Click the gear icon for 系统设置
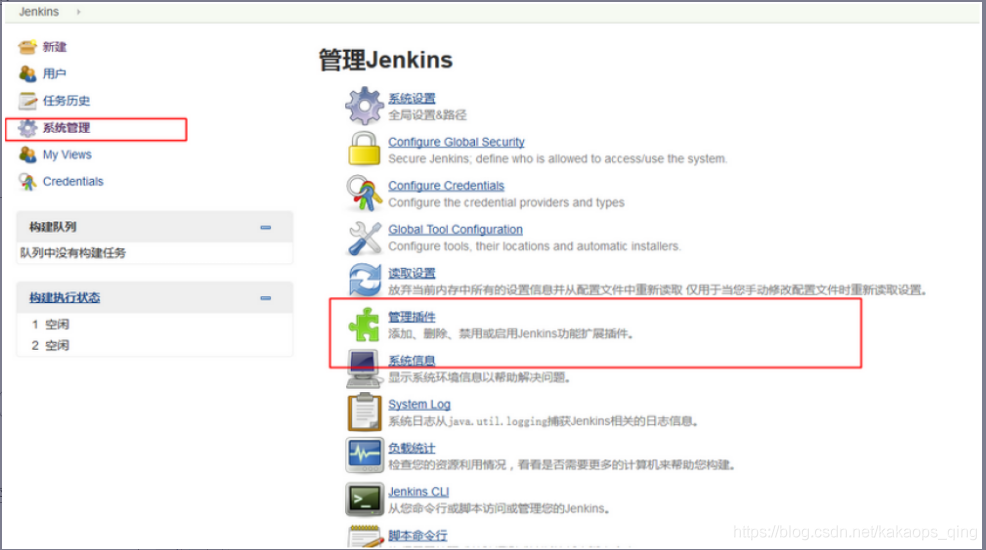Screen dimensions: 986x550 pyautogui.click(x=365, y=105)
